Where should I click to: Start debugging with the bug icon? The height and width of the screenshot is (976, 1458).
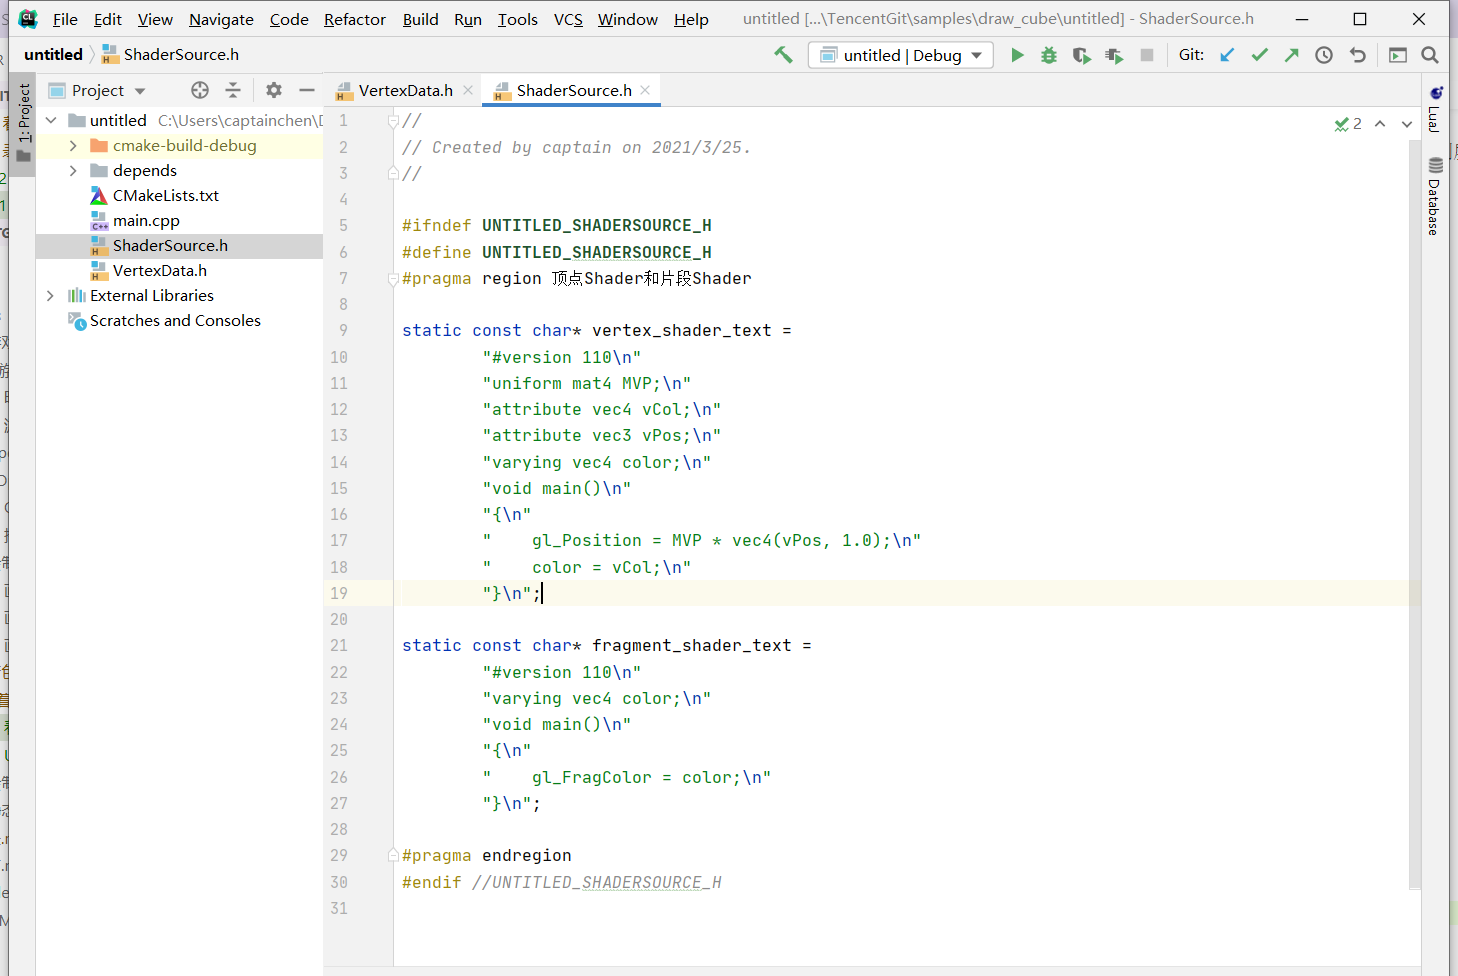click(x=1049, y=55)
